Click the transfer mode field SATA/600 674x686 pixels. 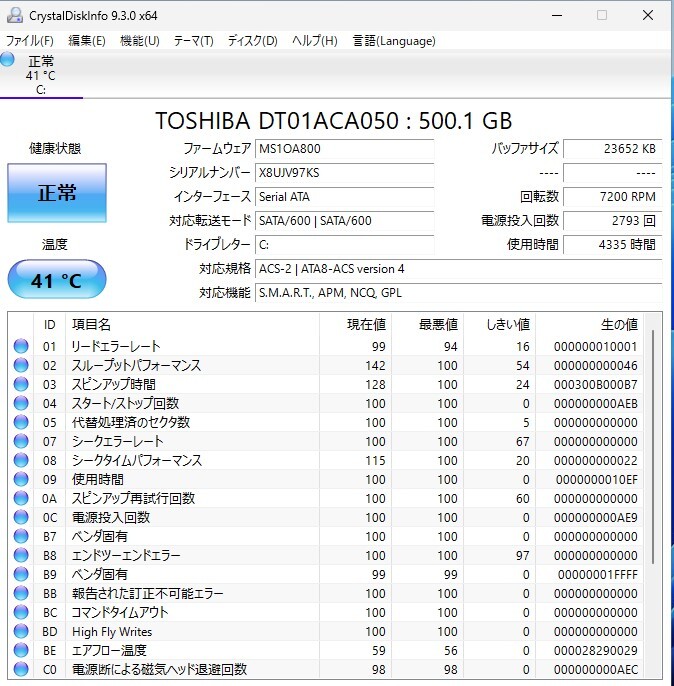345,220
